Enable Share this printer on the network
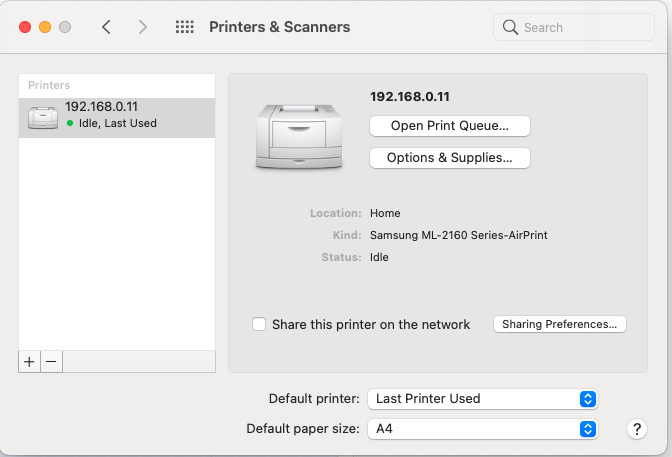The height and width of the screenshot is (457, 672). tap(260, 324)
